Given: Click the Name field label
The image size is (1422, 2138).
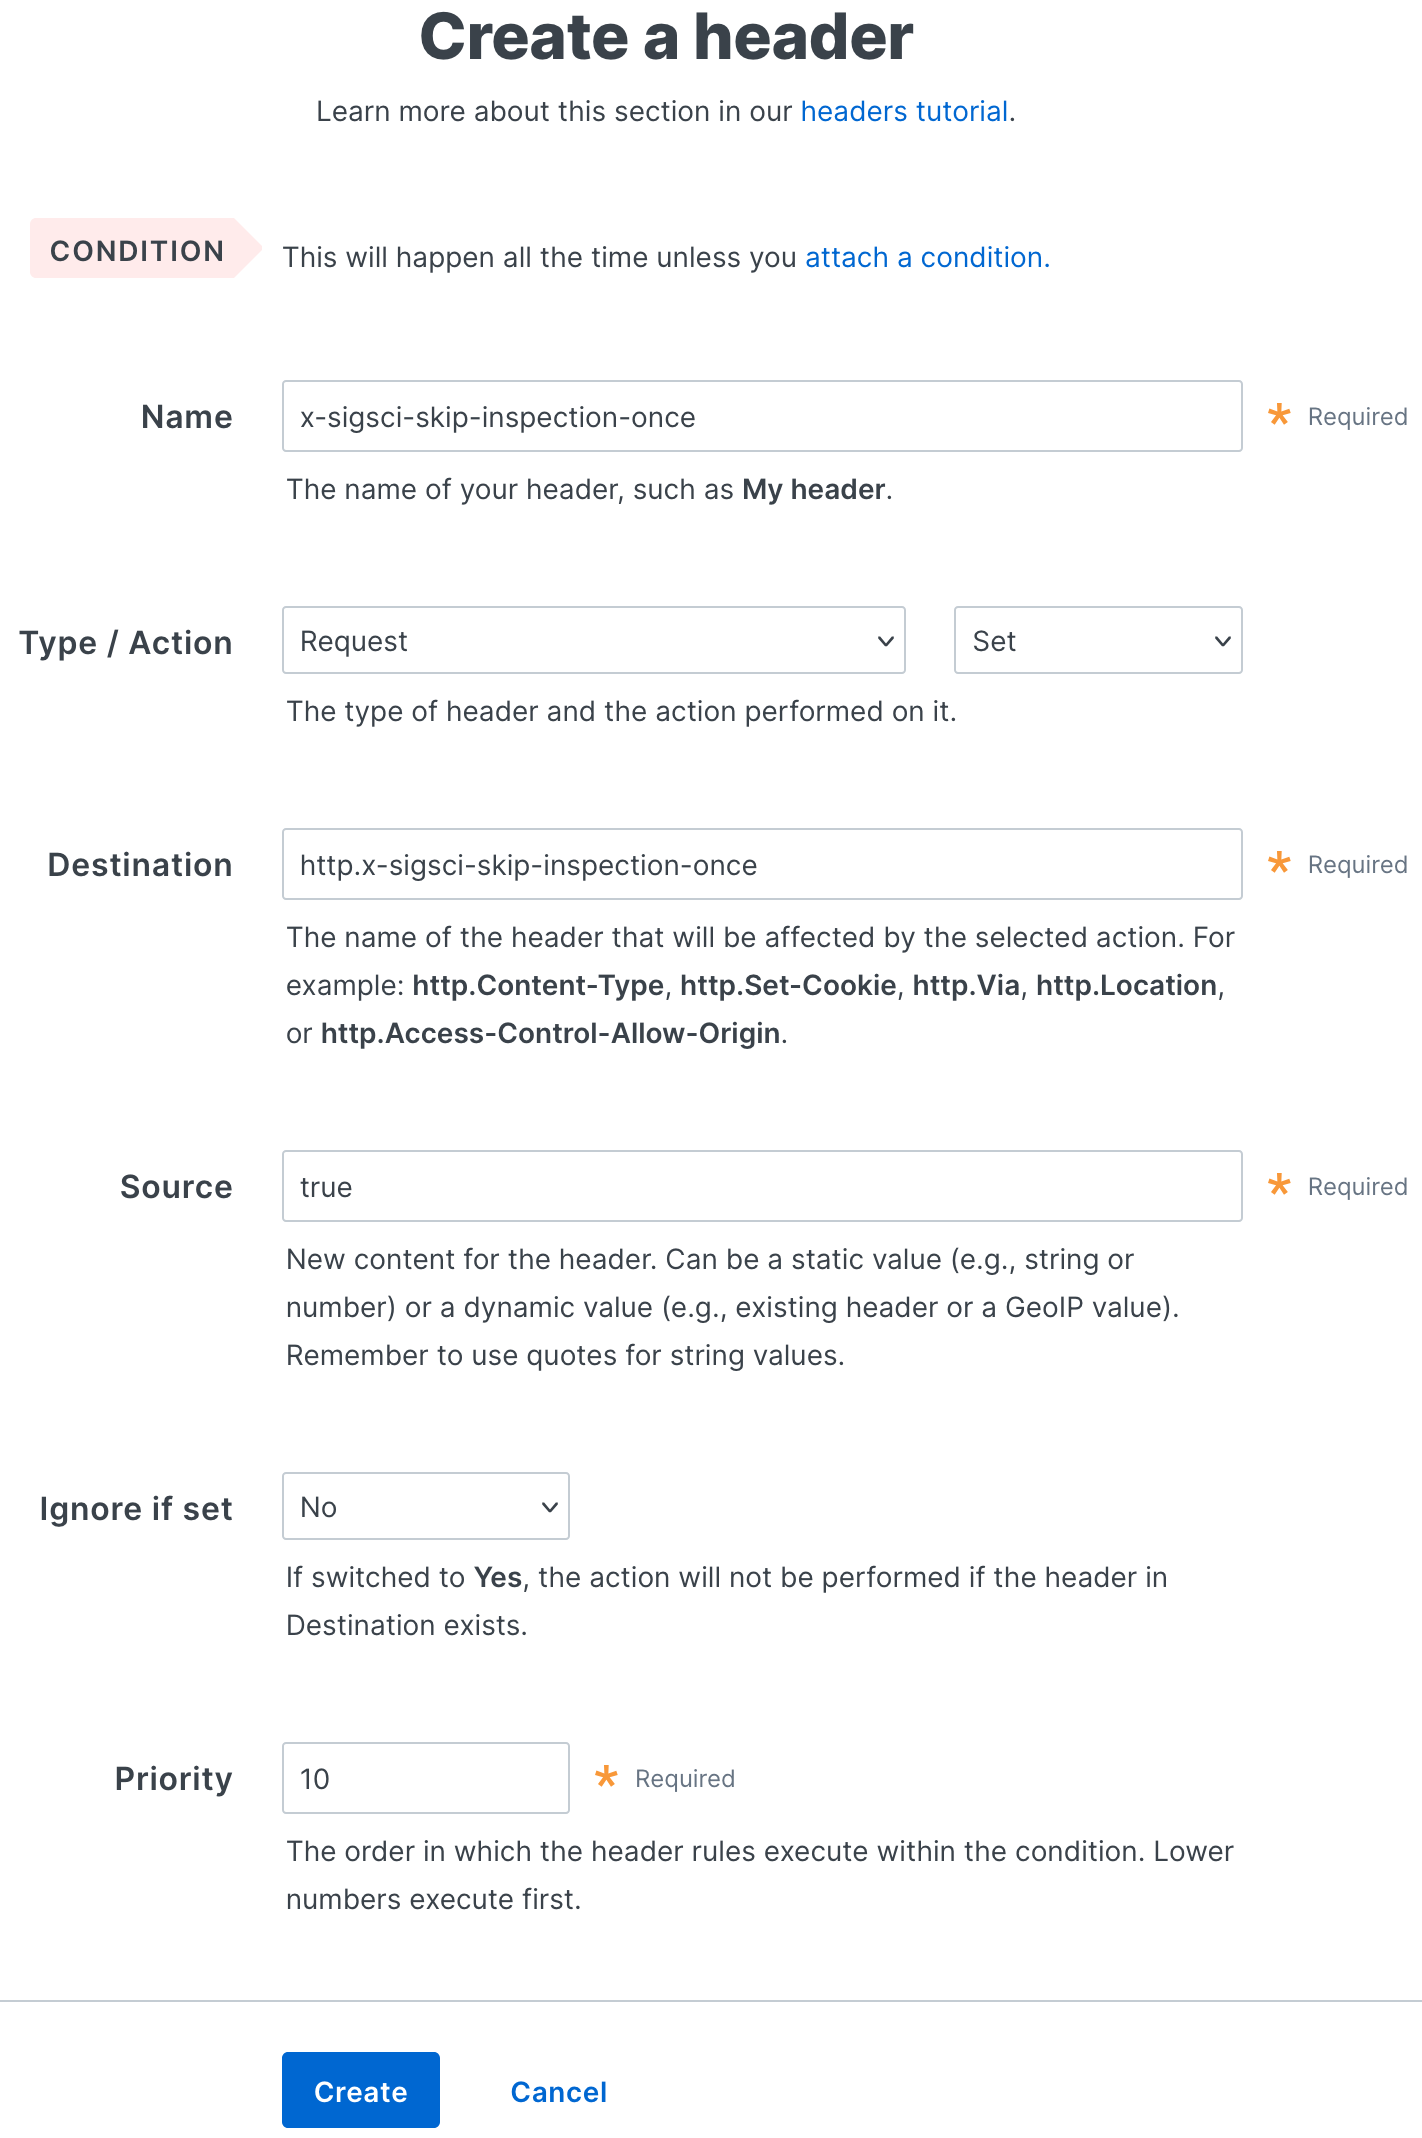Looking at the screenshot, I should [186, 416].
